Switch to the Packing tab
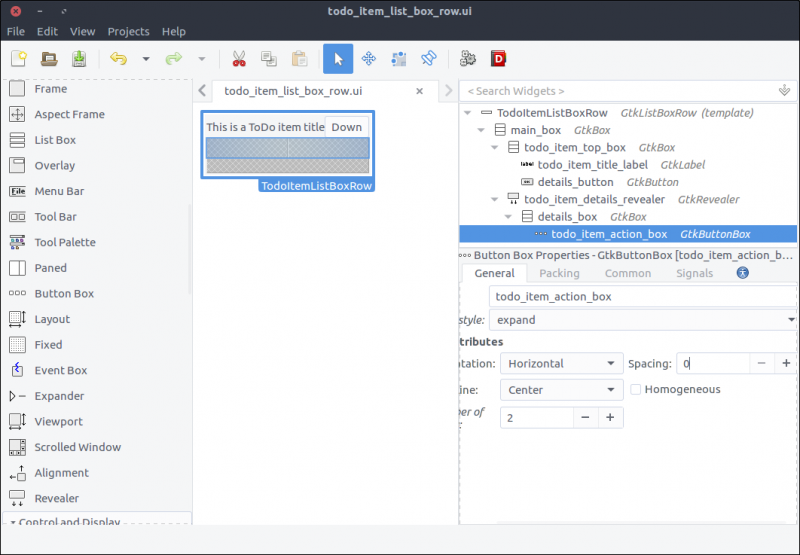800x555 pixels. click(x=559, y=273)
